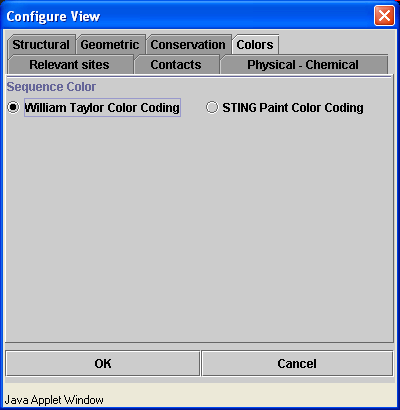
Task: Click the William Taylor Color Coding label
Action: click(102, 107)
